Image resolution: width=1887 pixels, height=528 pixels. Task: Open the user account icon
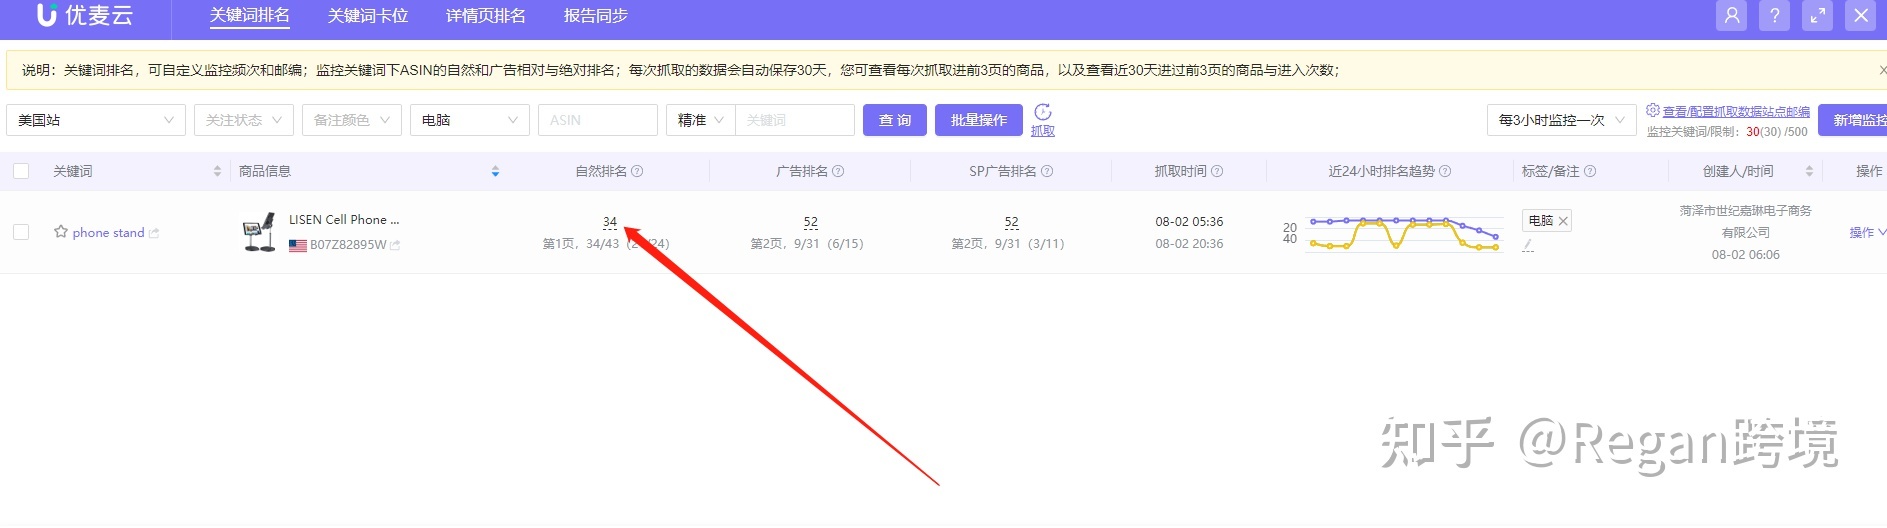click(x=1731, y=16)
